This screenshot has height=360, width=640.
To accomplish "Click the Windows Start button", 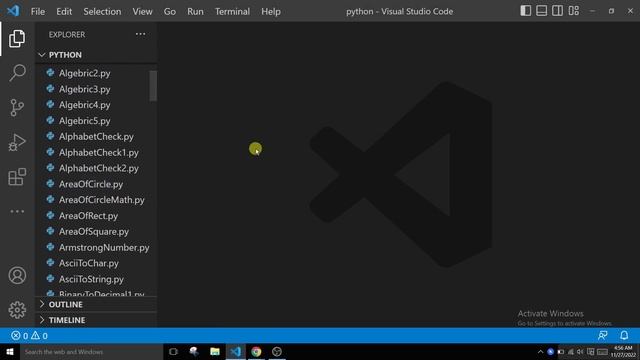I will [10, 352].
